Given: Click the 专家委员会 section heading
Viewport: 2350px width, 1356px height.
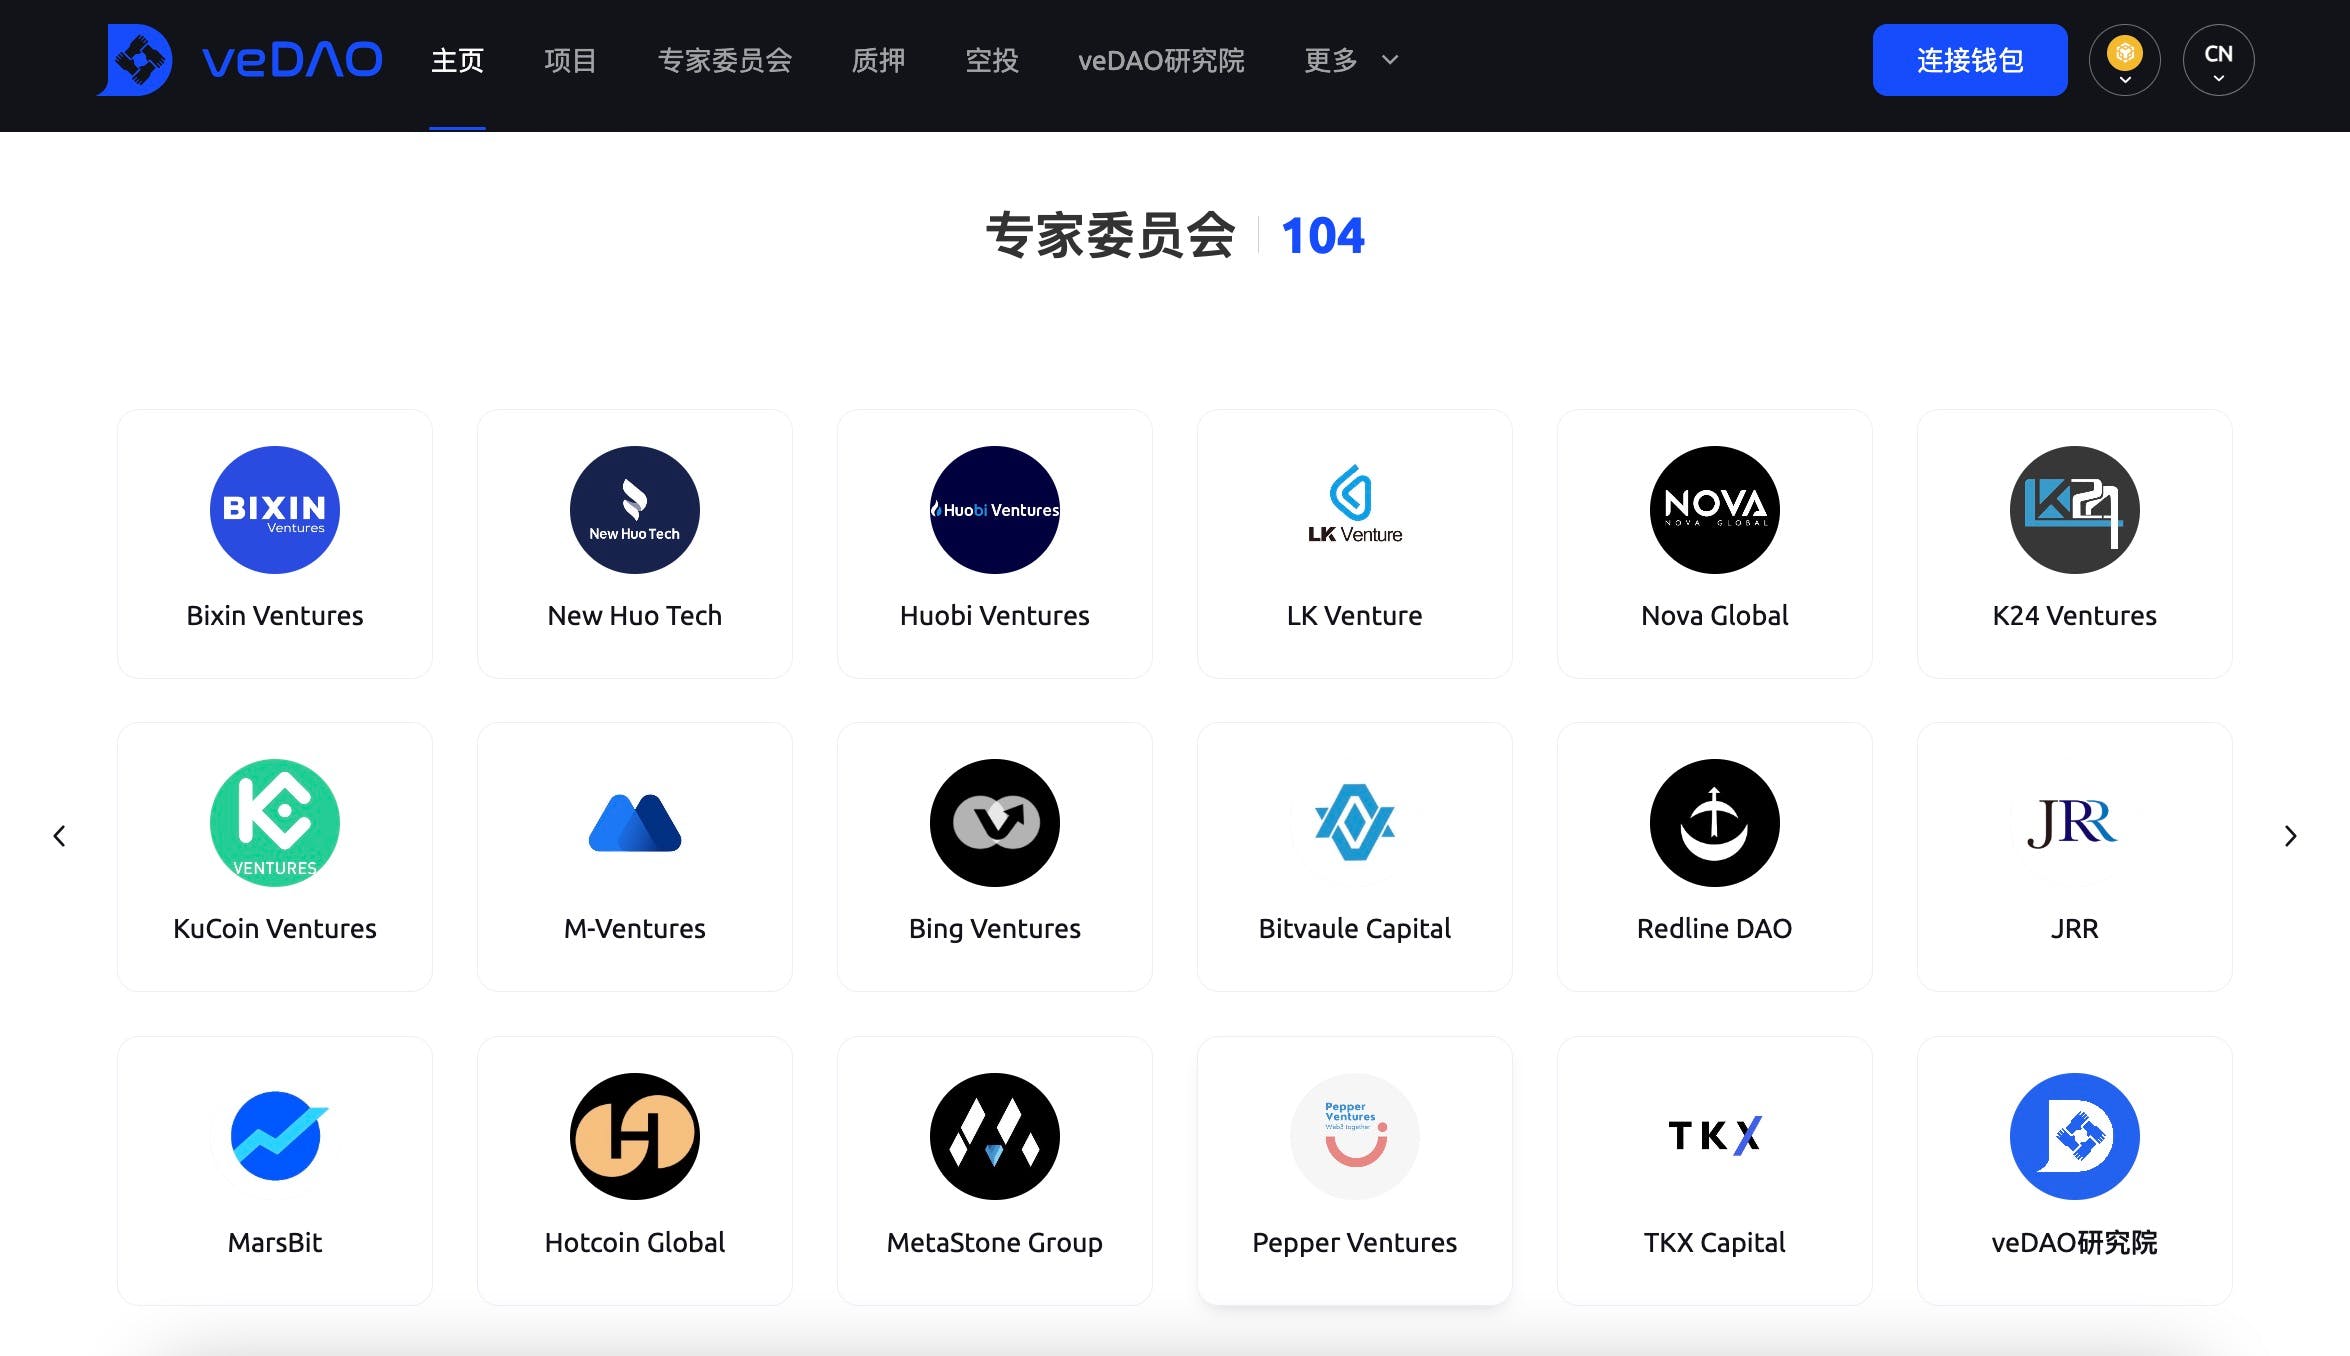Looking at the screenshot, I should [x=1110, y=236].
